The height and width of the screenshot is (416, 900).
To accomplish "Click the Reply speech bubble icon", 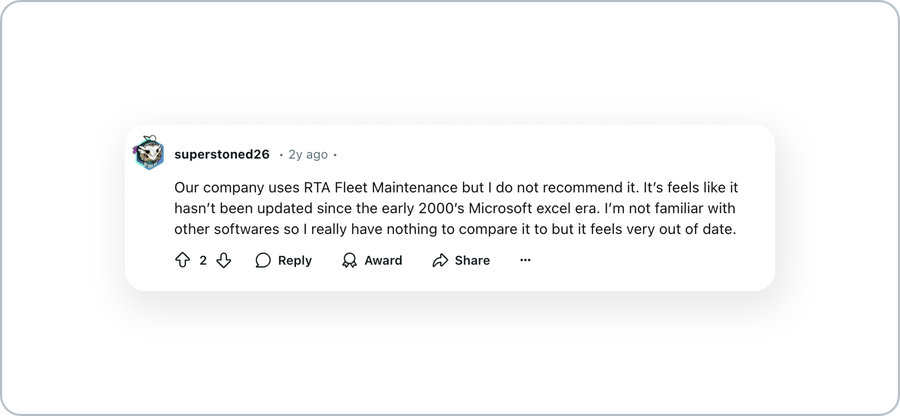I will (x=263, y=261).
